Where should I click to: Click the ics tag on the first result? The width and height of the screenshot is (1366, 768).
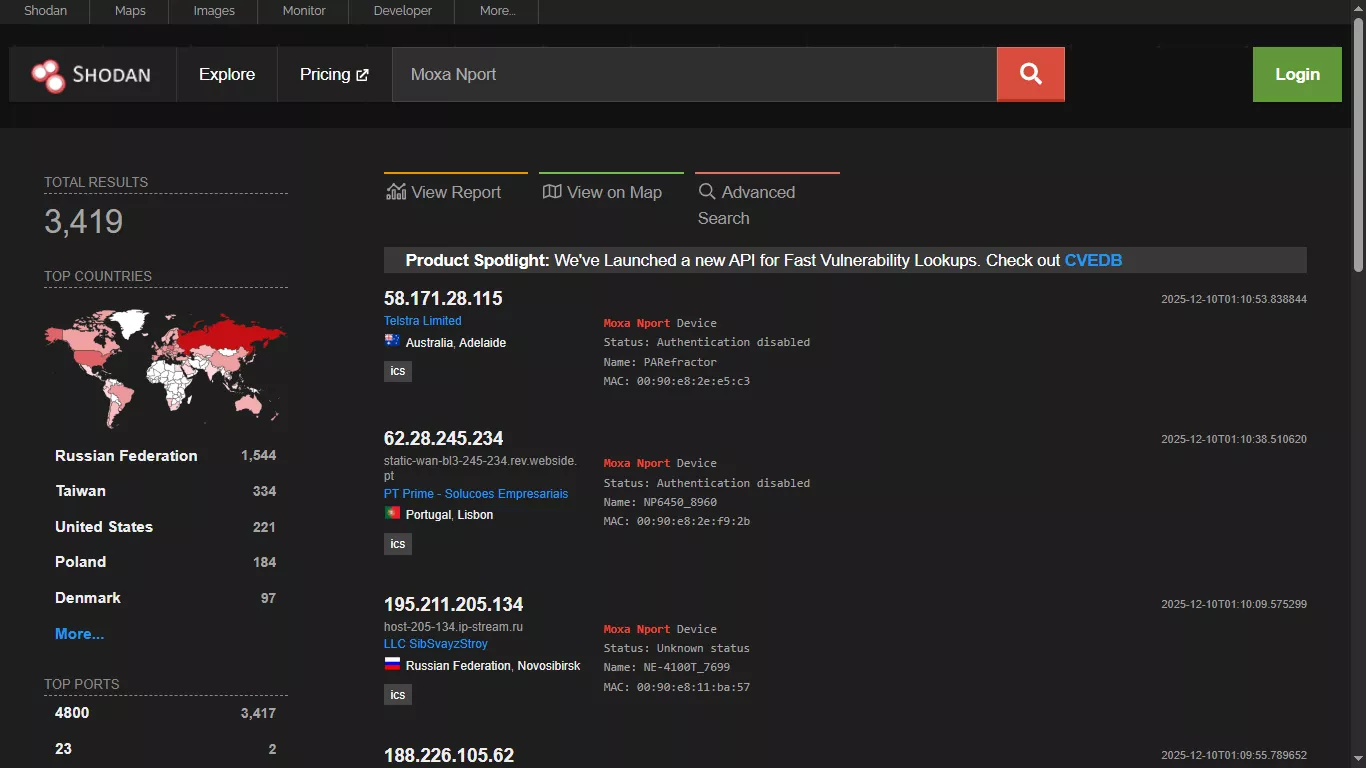pyautogui.click(x=397, y=371)
